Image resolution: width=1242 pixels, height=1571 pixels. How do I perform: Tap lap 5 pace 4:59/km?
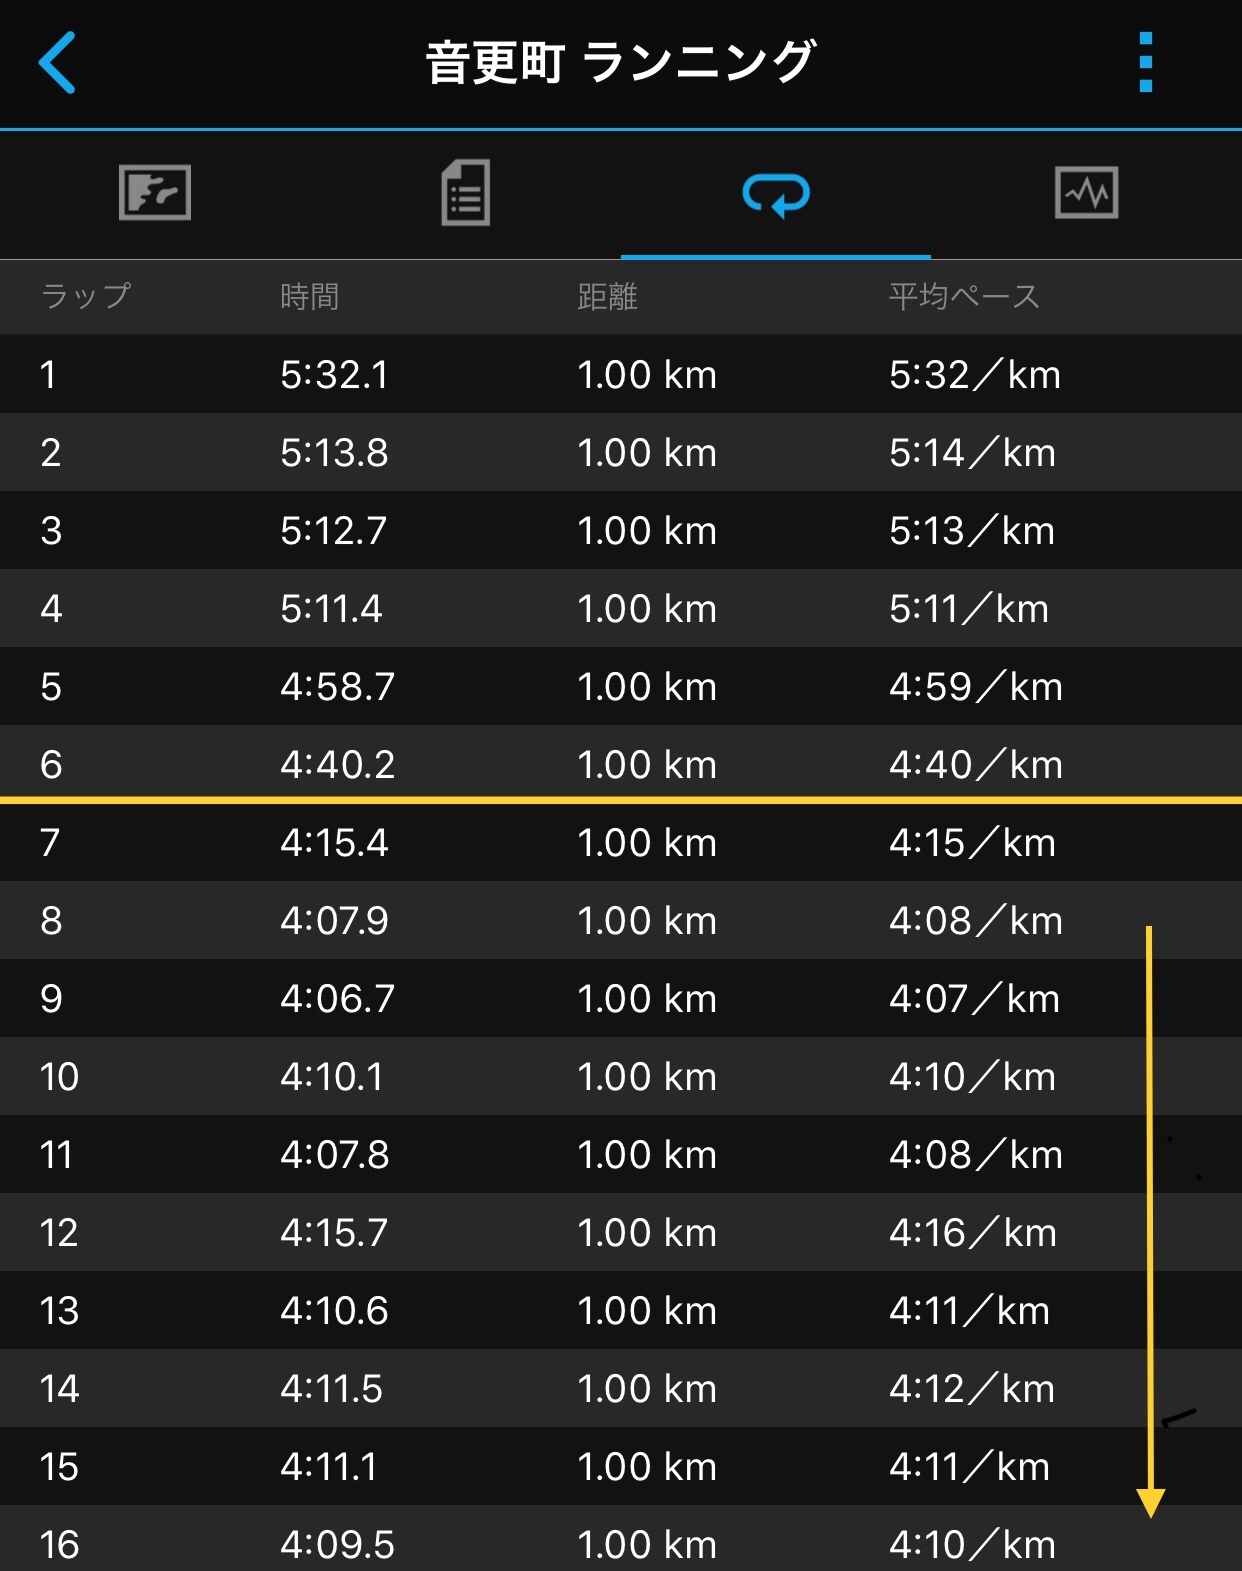976,686
